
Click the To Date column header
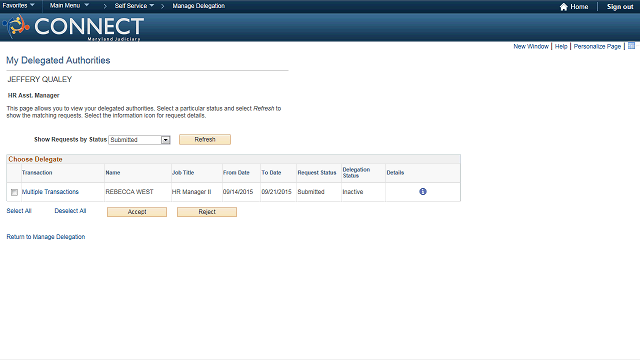[x=271, y=173]
